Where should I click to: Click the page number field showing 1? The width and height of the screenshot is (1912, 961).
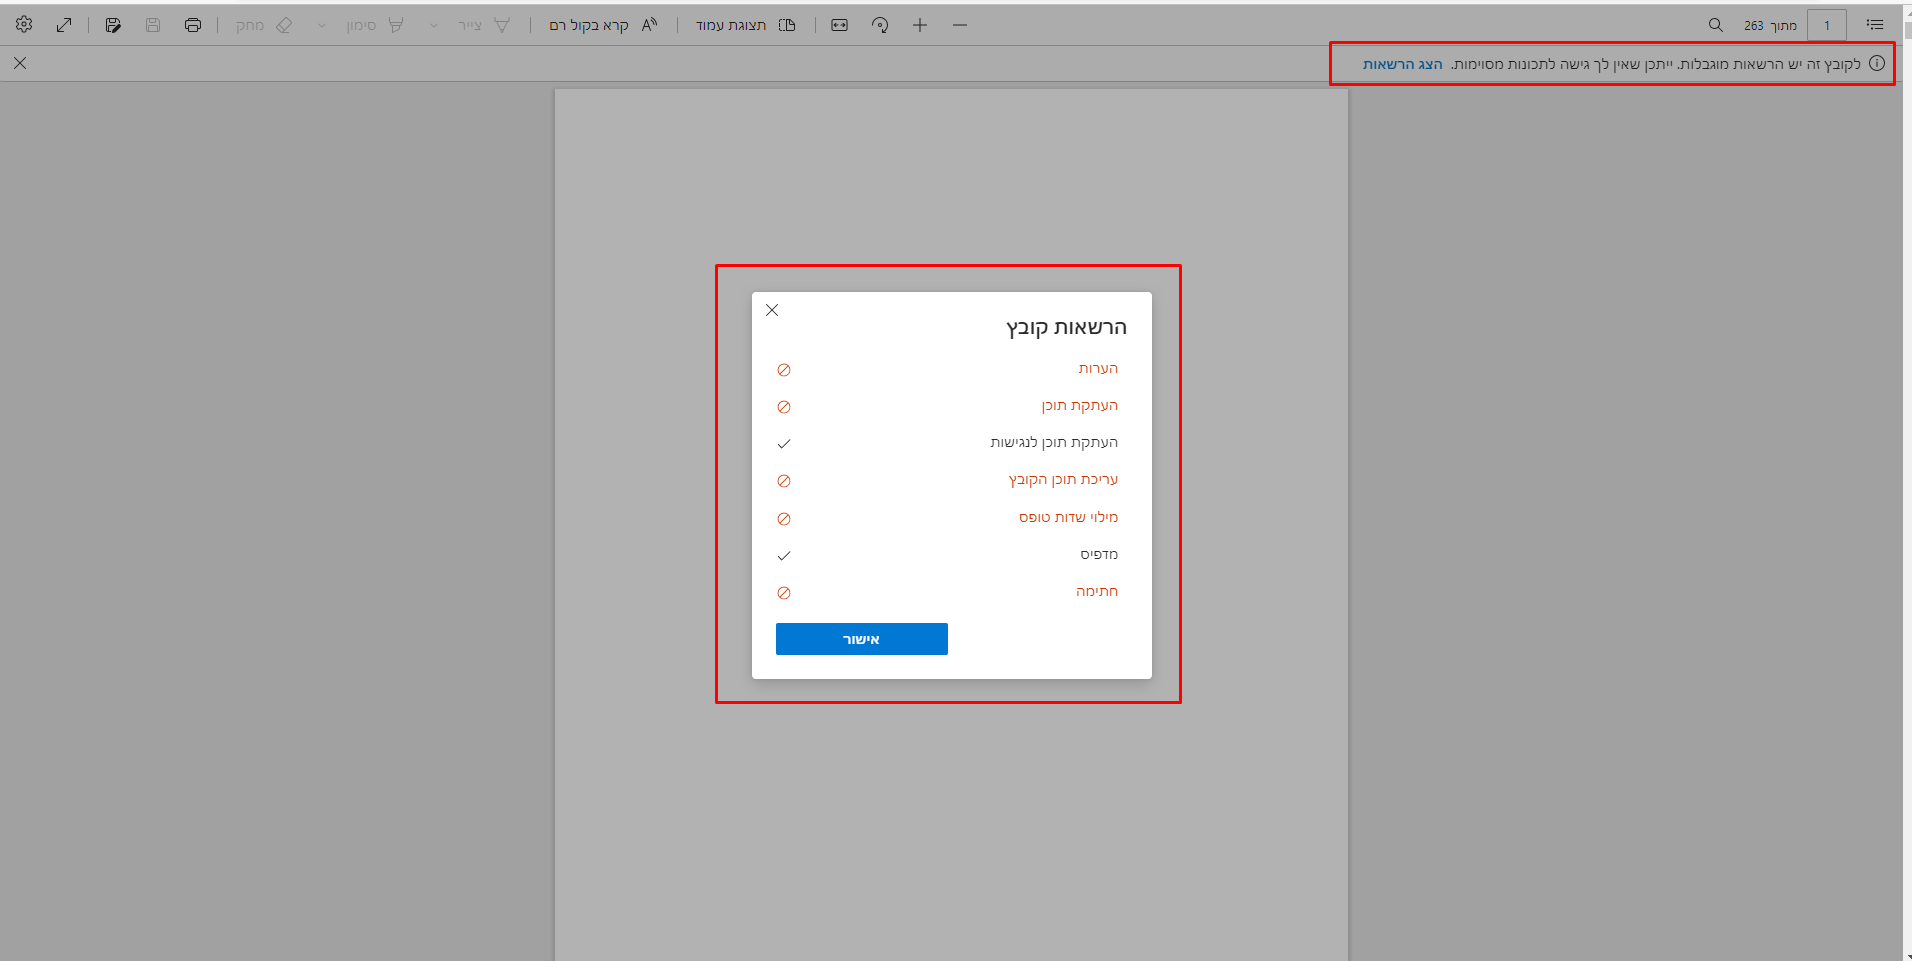1827,25
